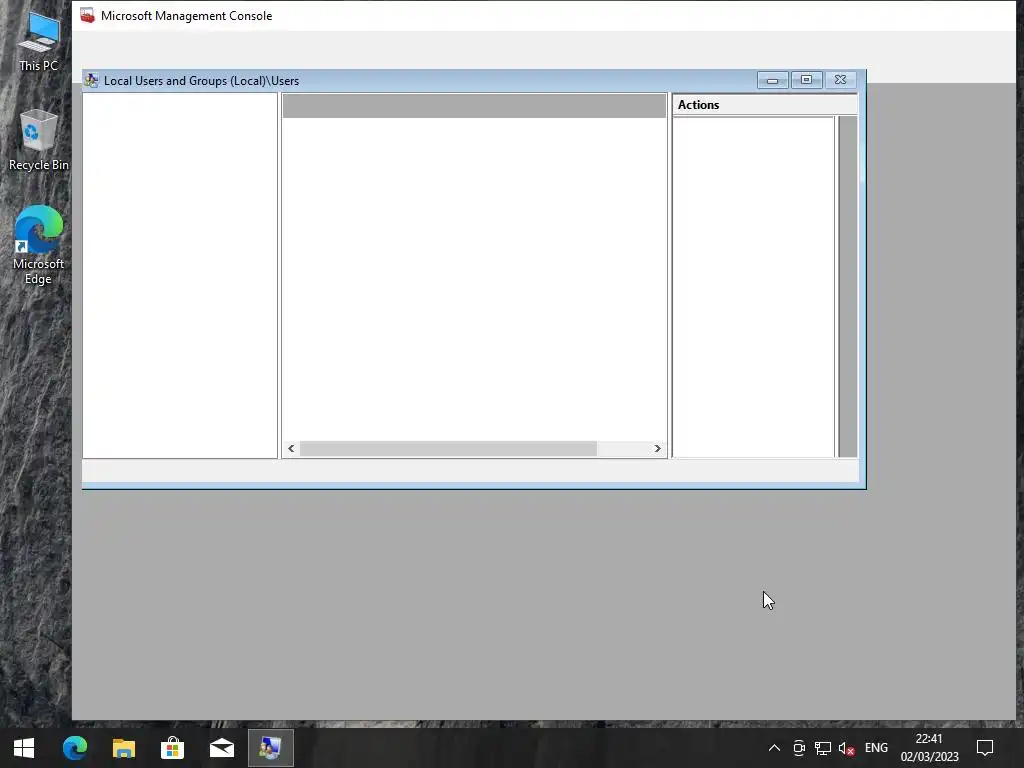Open This PC desktop icon
Viewport: 1024px width, 768px height.
(x=39, y=41)
